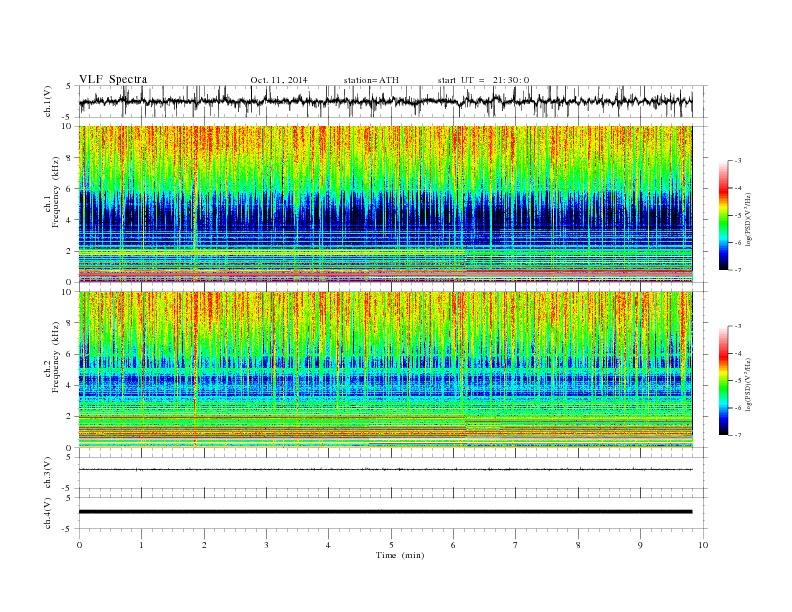Viewport: 792px width, 612px height.
Task: Click the "ch.4(V)" axis label
Action: (x=48, y=513)
